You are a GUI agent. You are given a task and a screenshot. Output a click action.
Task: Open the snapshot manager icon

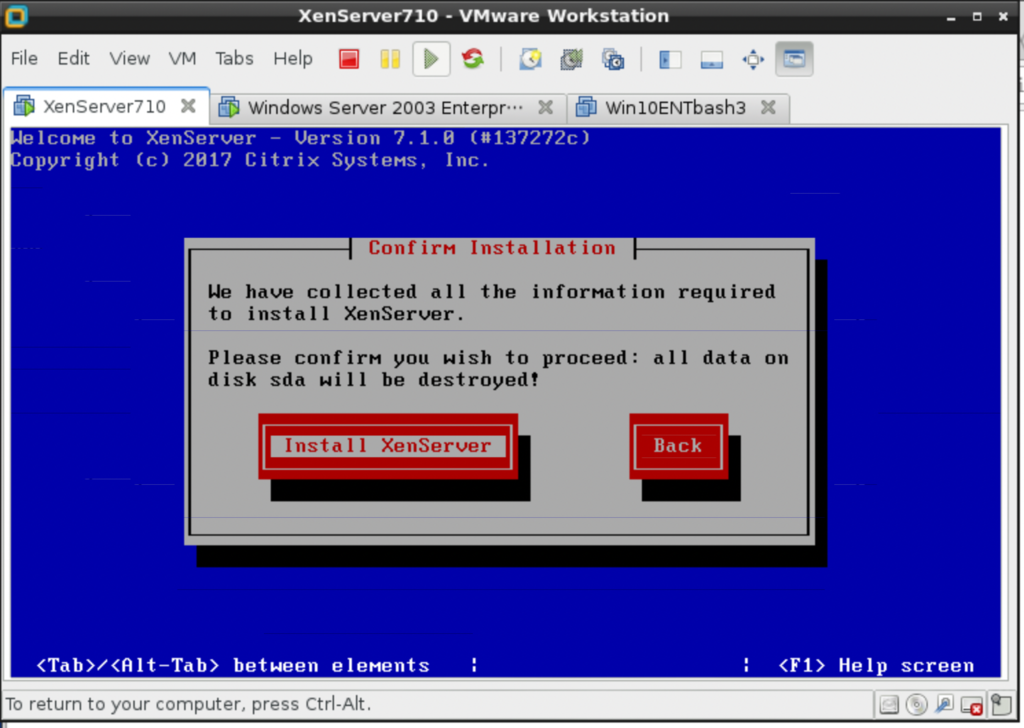pos(613,59)
